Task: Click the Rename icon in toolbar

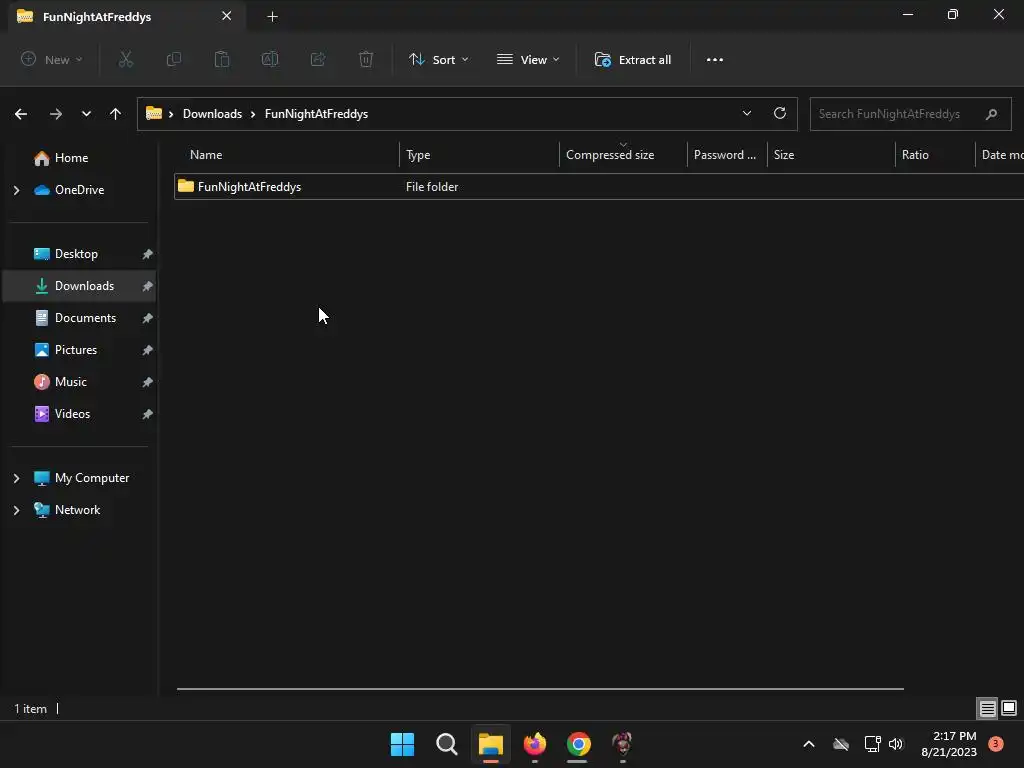Action: 270,59
